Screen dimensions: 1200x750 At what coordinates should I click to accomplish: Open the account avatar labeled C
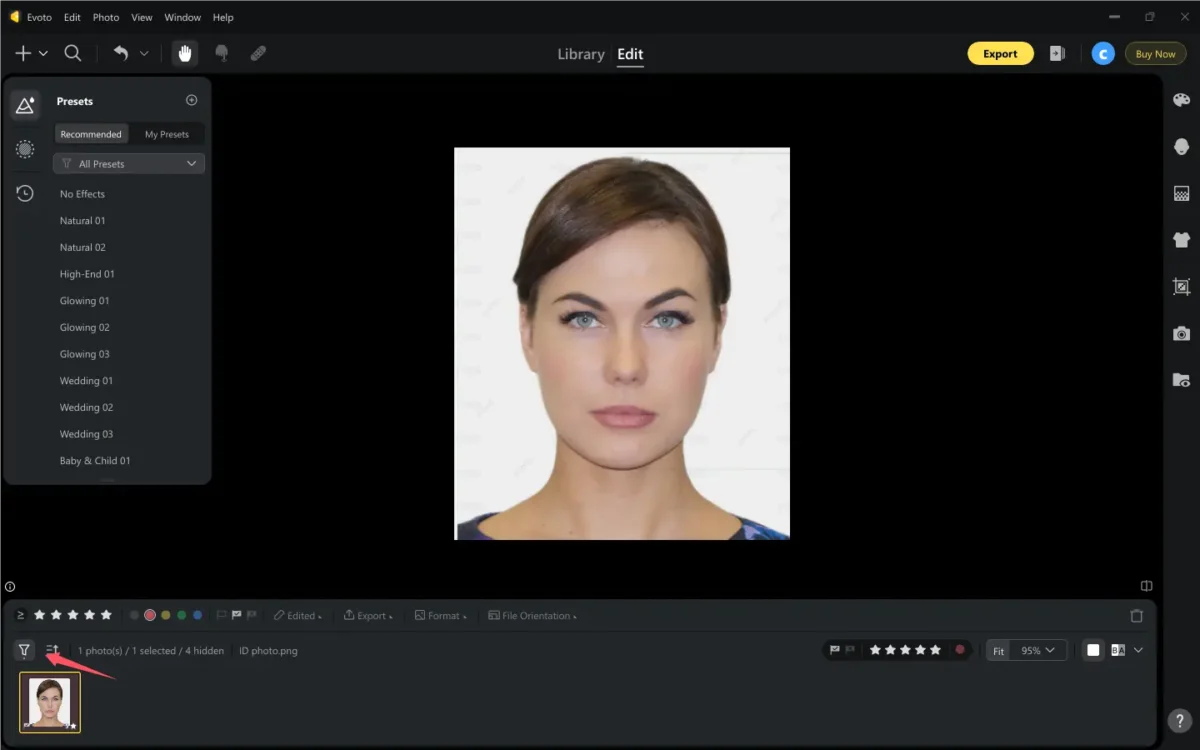click(1103, 54)
